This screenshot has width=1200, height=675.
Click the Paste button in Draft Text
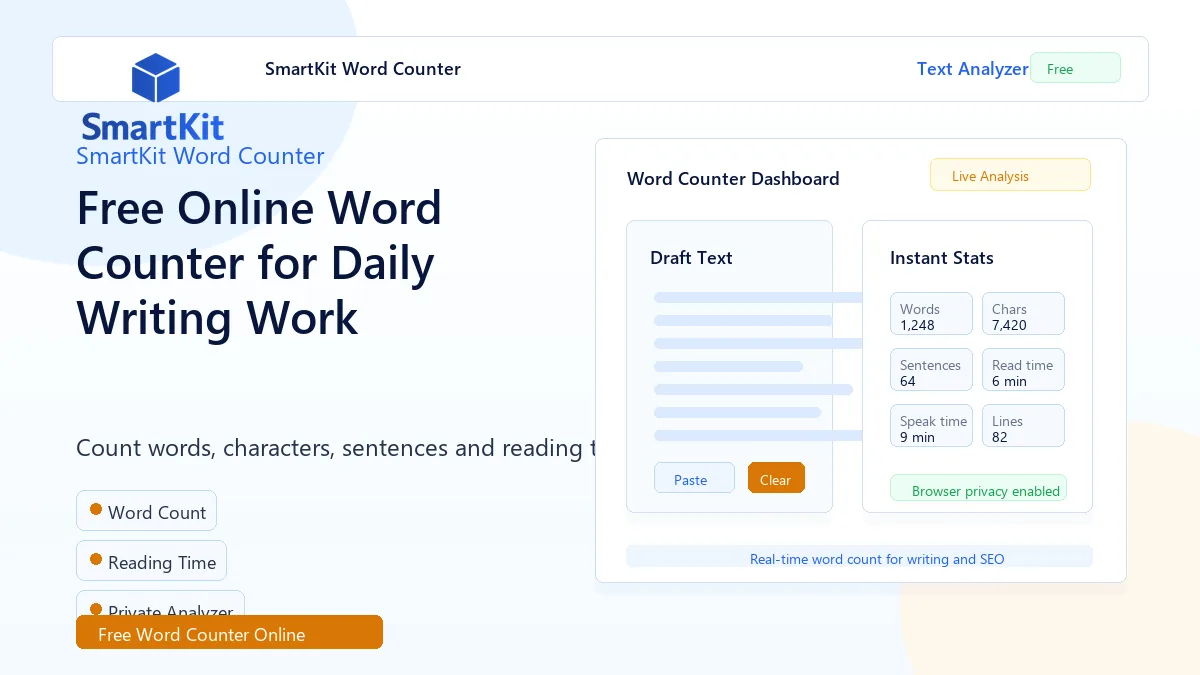pyautogui.click(x=694, y=478)
